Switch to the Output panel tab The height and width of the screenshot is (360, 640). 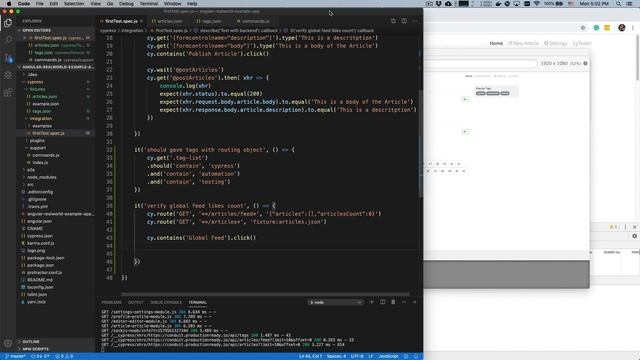(136, 302)
